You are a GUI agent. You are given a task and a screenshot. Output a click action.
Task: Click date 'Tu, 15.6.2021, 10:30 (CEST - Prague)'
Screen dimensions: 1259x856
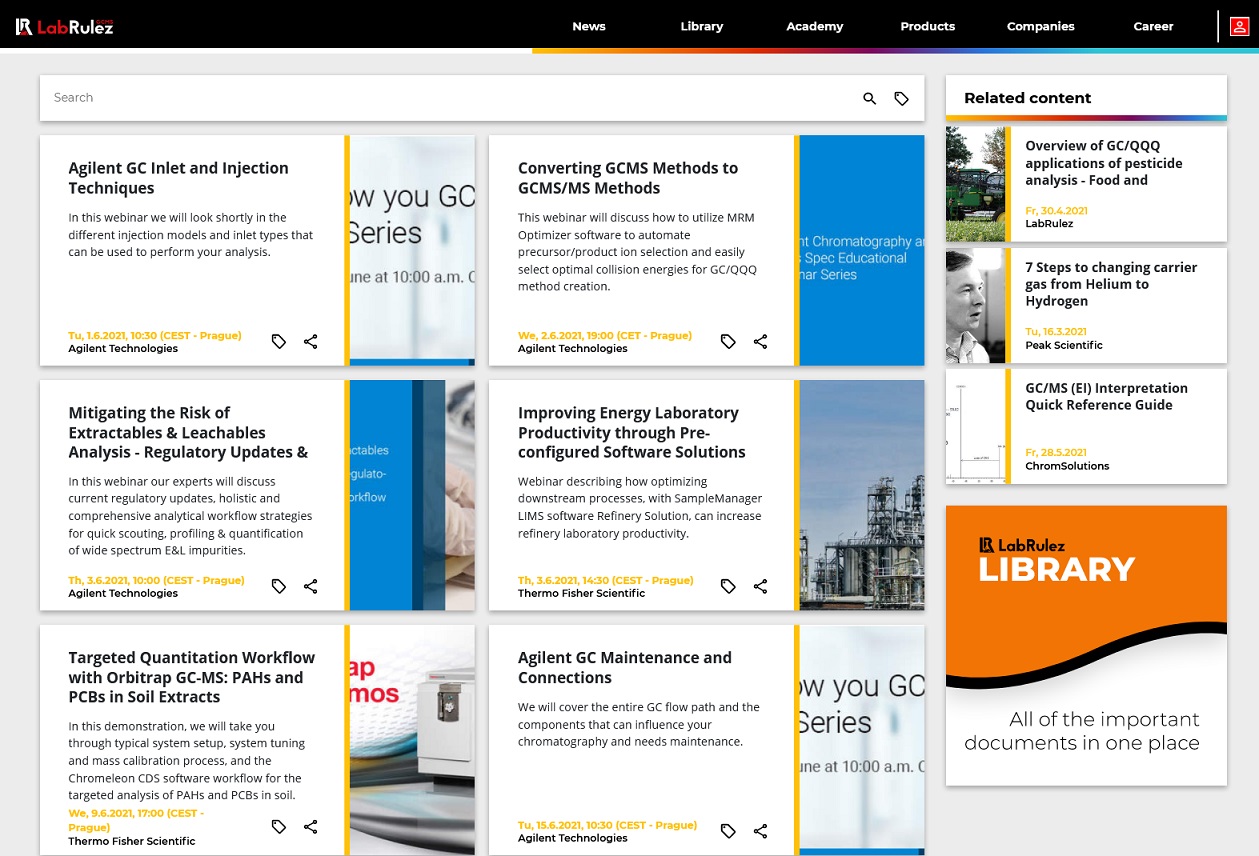(x=607, y=825)
